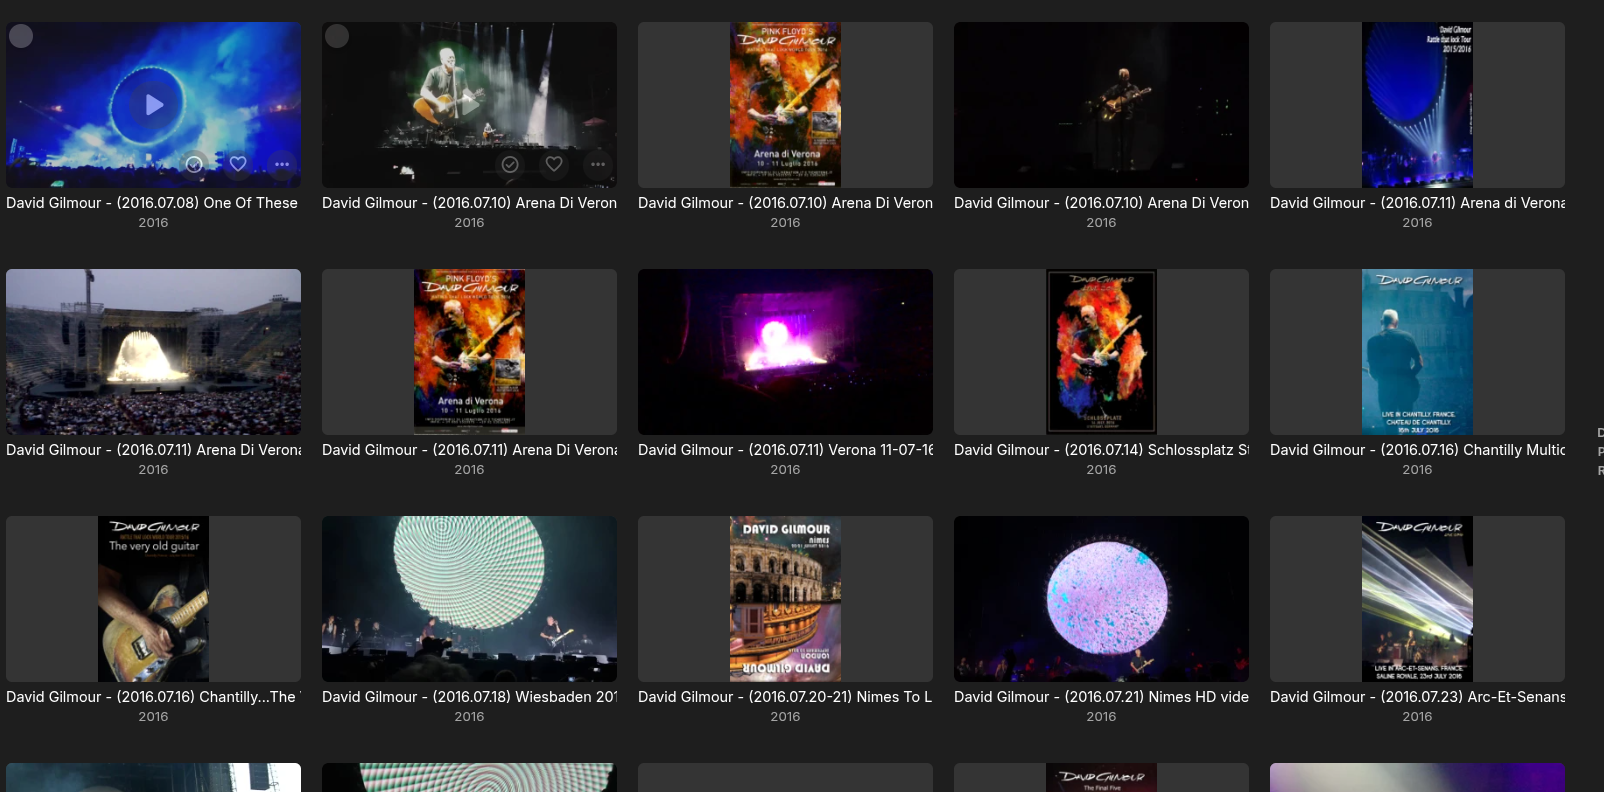Open the Nimes HD video moon-screen thumbnail

[1101, 599]
